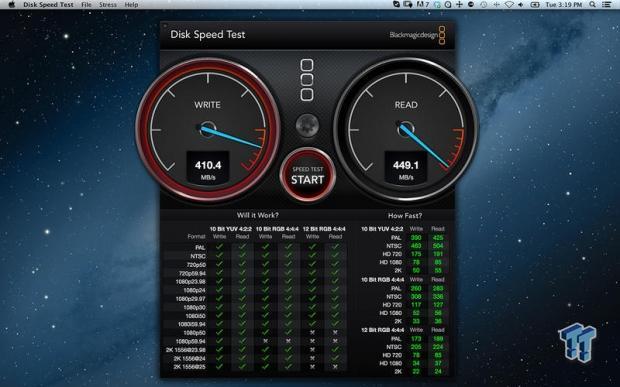This screenshot has width=620, height=387.
Task: Click PAL row 10 Bit YUV Write checkmark
Action: [x=219, y=247]
